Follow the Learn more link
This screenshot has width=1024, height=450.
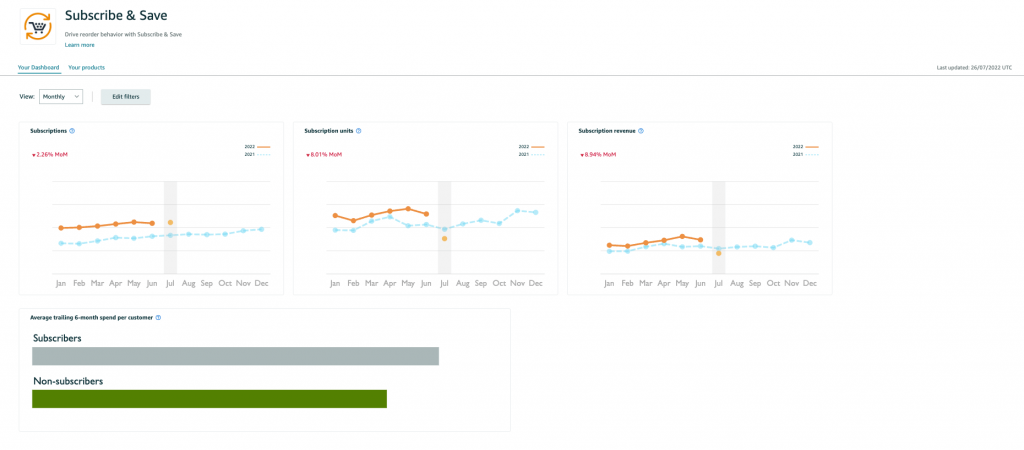click(x=80, y=45)
